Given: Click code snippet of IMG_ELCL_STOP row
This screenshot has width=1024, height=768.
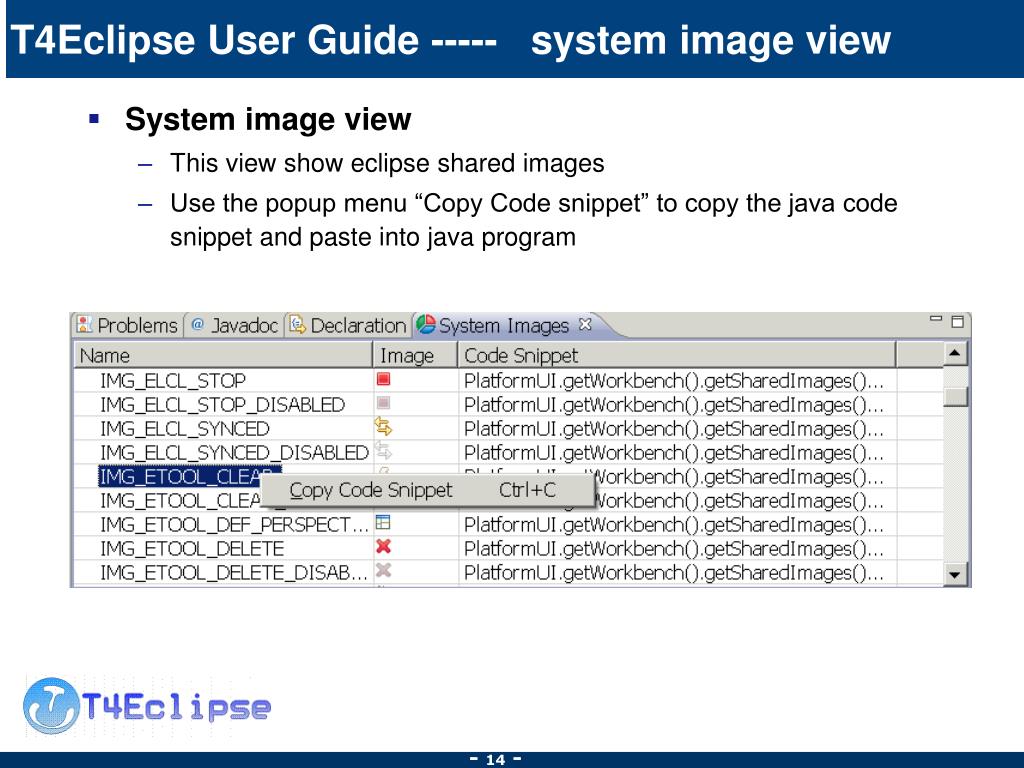Looking at the screenshot, I should coord(673,381).
